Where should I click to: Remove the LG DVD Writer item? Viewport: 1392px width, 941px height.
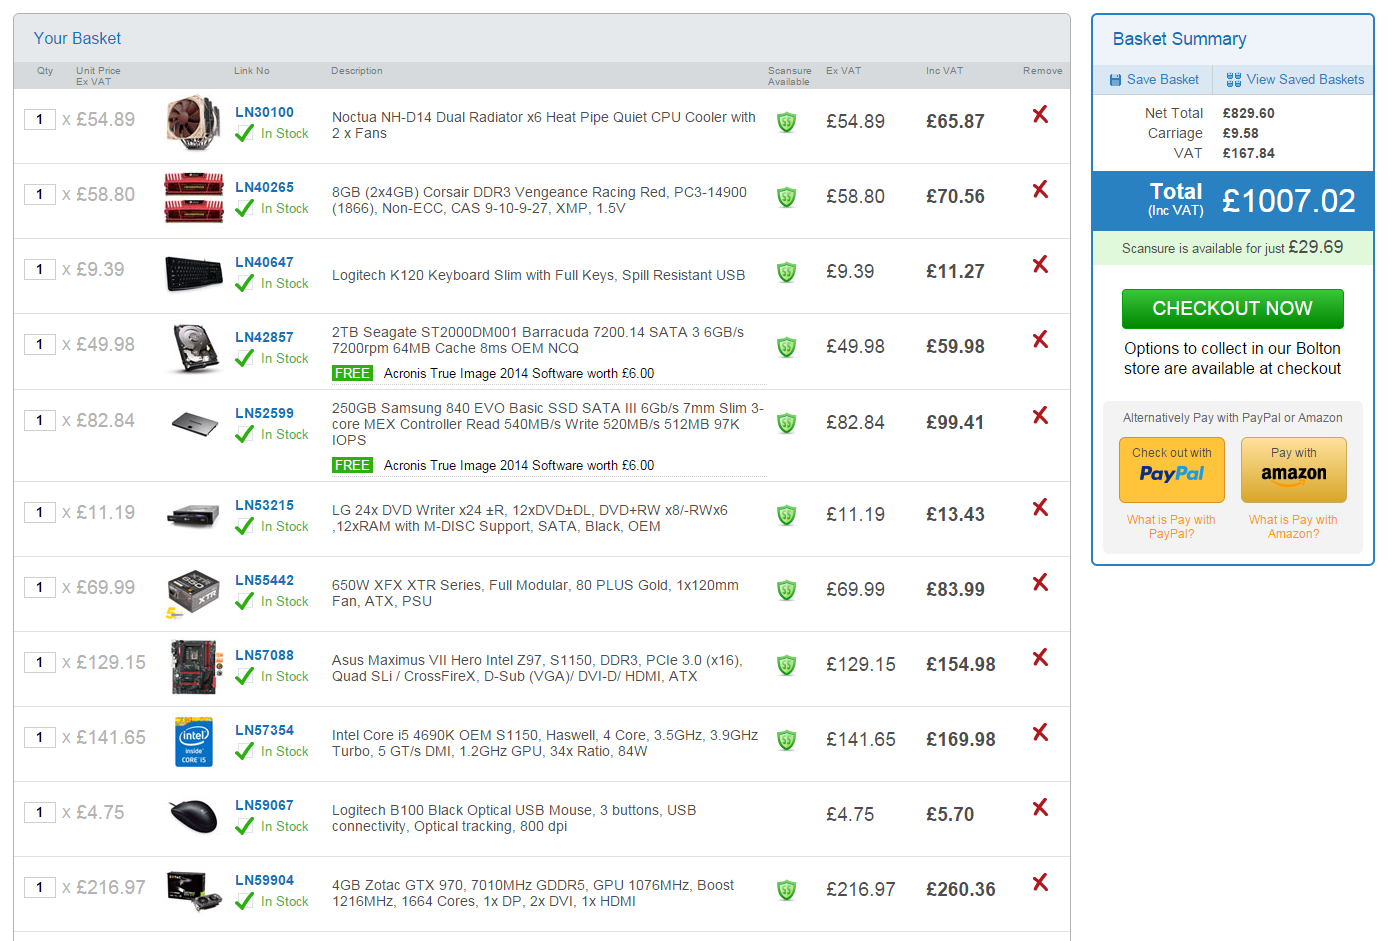click(x=1040, y=508)
